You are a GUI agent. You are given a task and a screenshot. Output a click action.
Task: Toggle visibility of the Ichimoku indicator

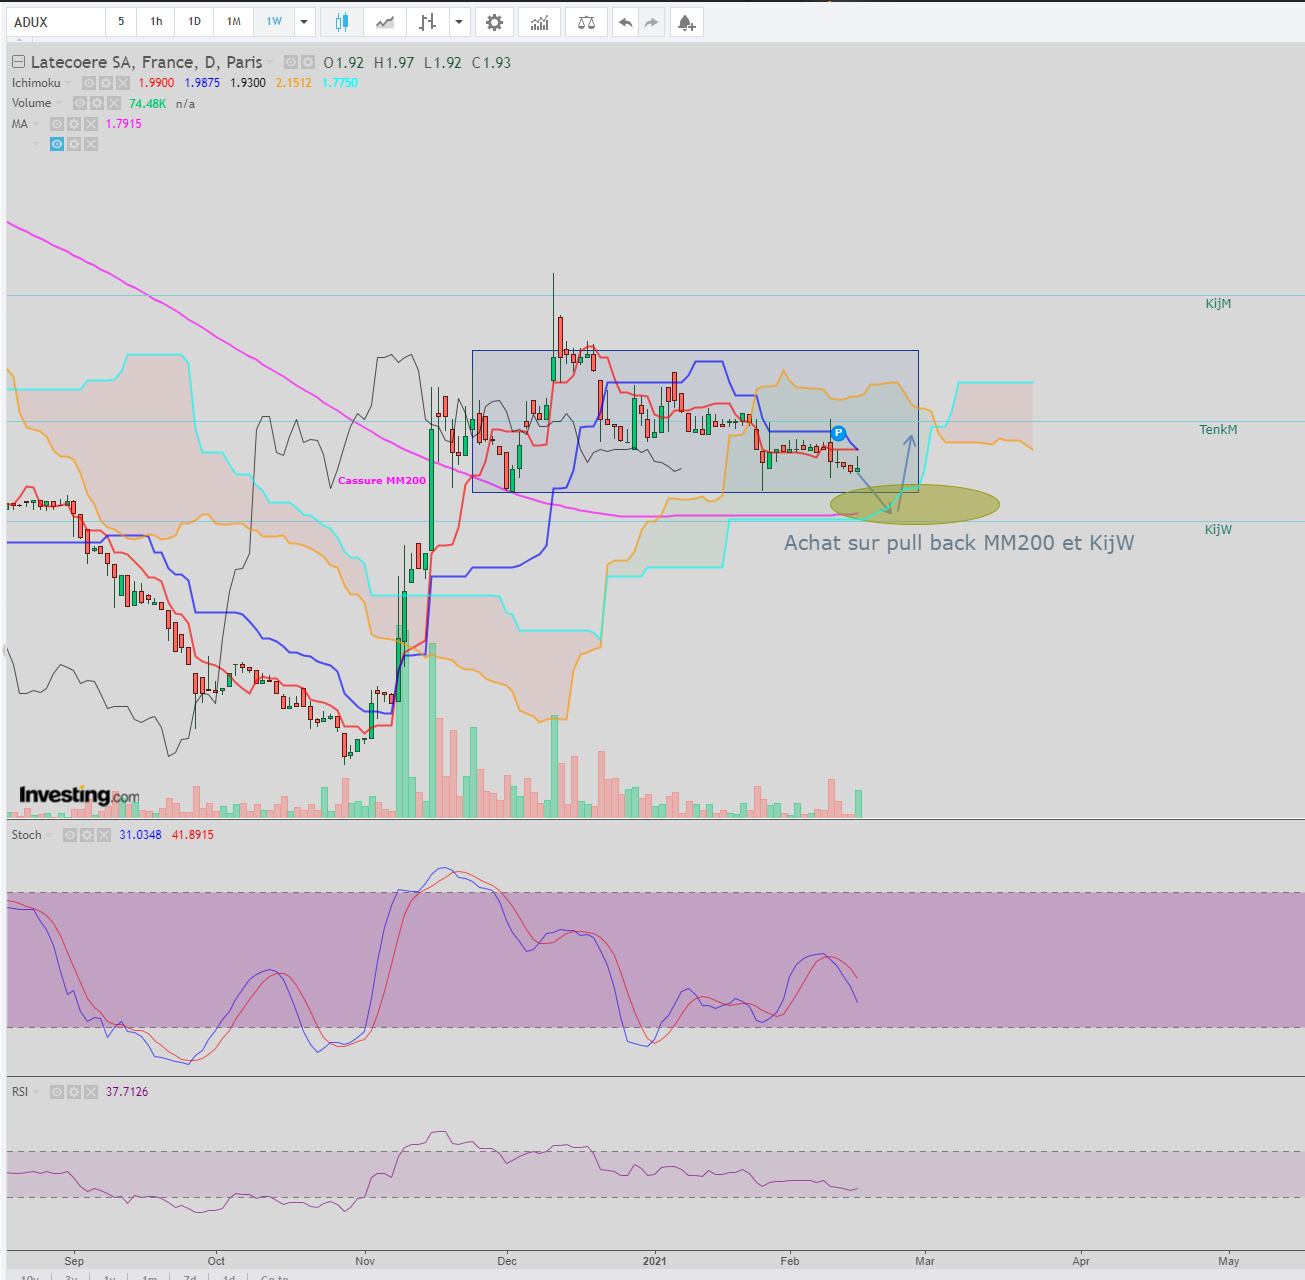click(89, 83)
